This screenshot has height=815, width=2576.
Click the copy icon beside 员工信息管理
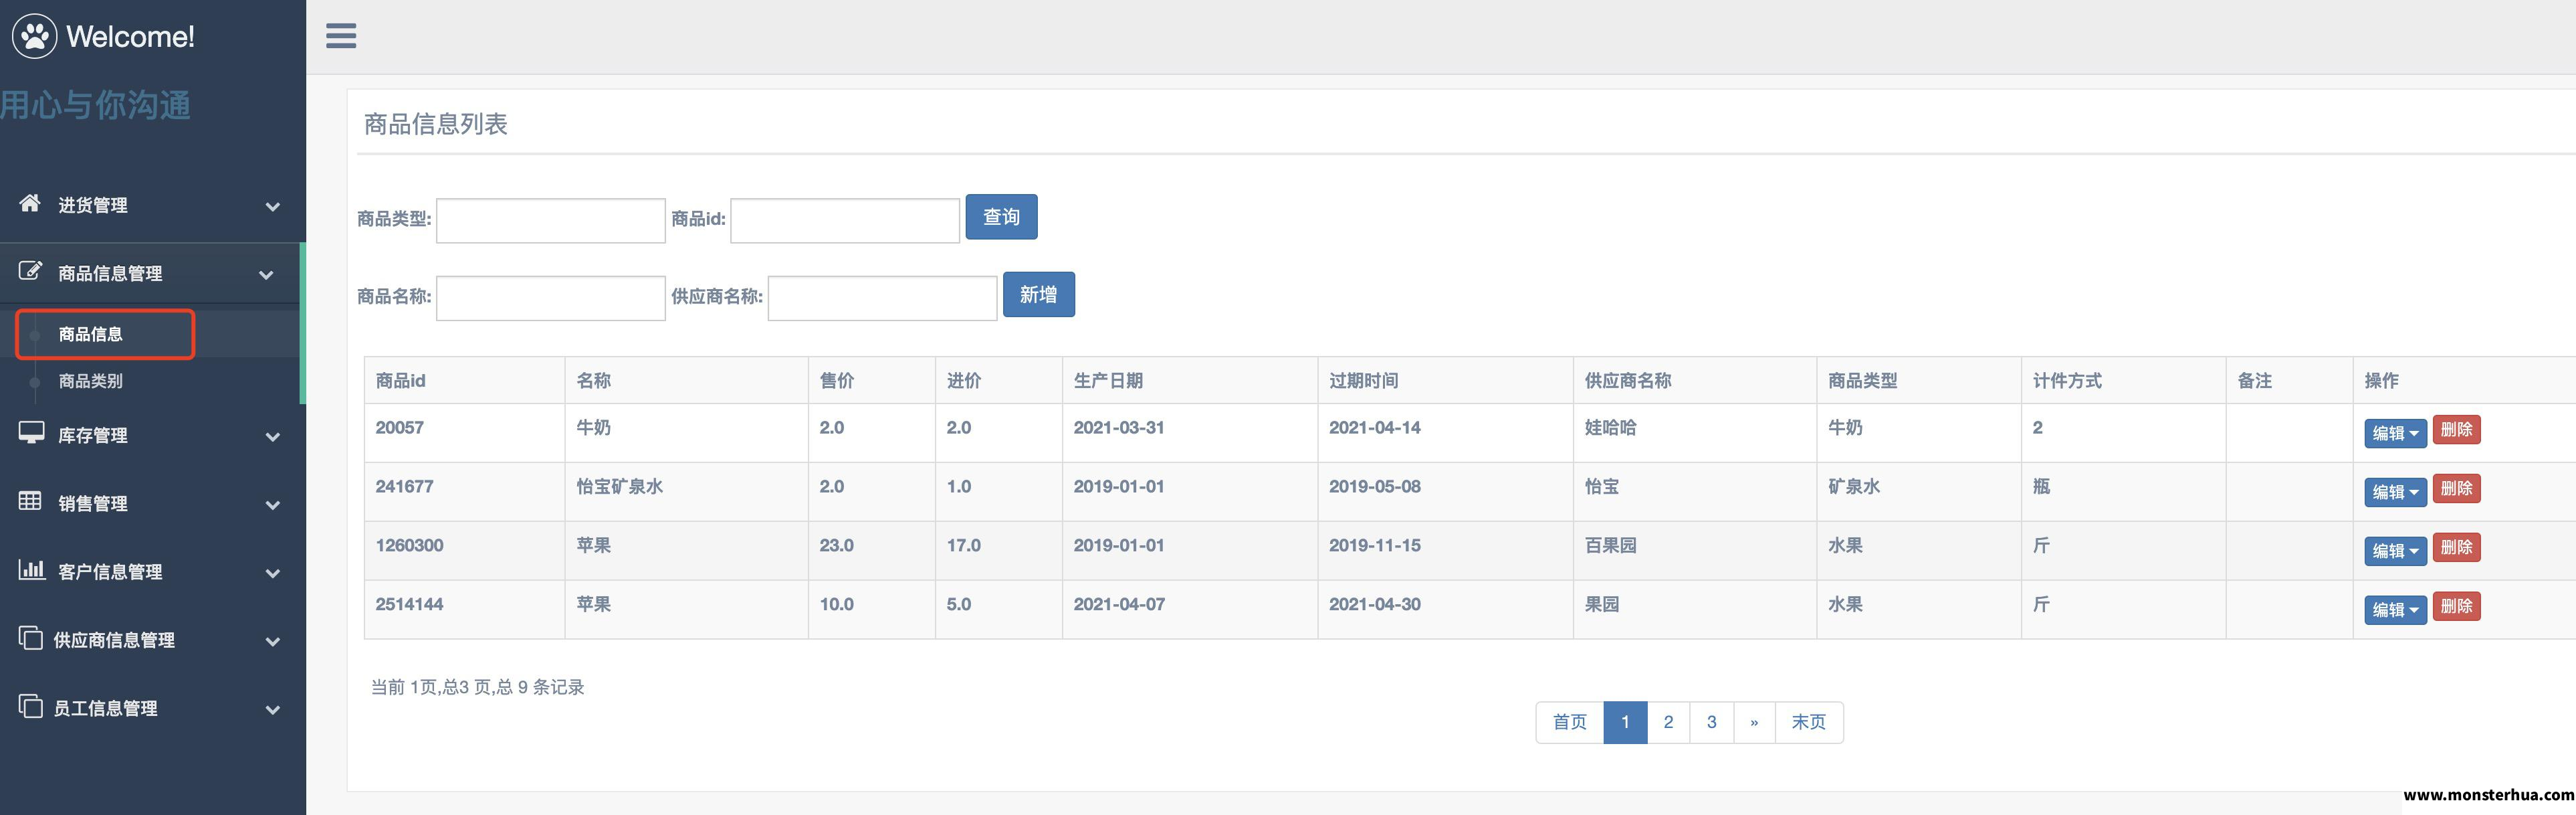[x=31, y=706]
